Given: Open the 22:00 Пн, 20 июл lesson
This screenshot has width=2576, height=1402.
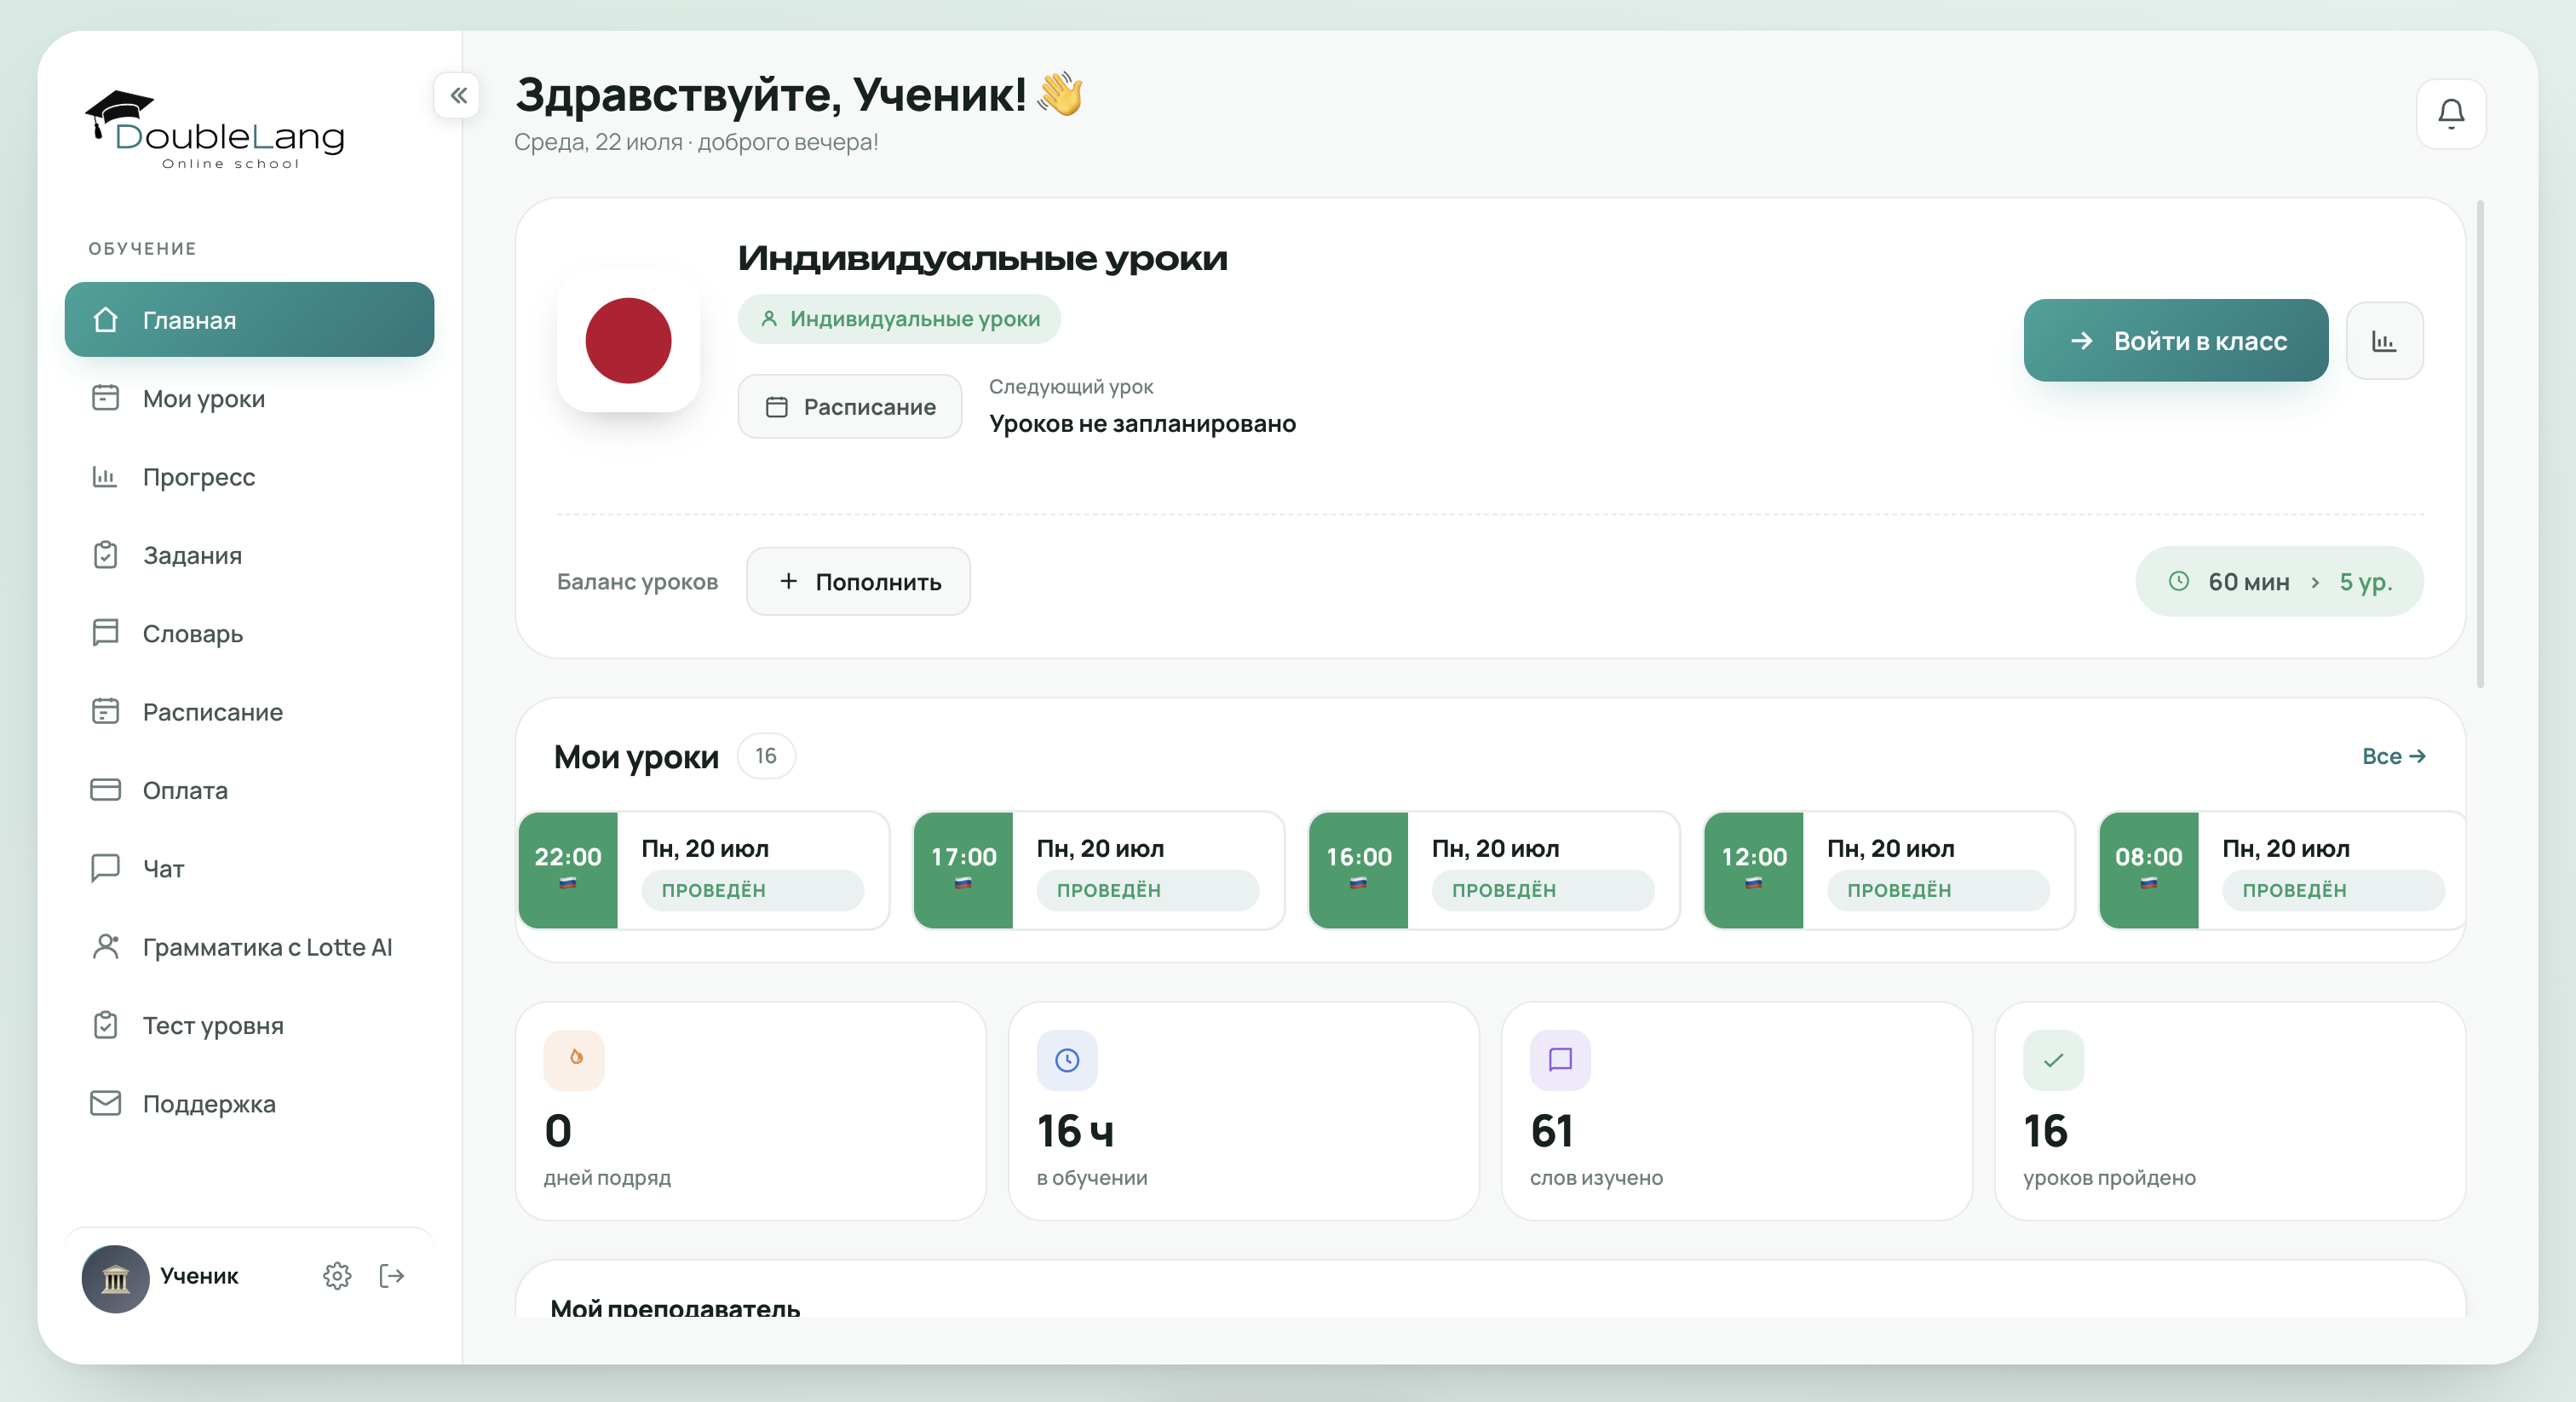Looking at the screenshot, I should click(703, 870).
